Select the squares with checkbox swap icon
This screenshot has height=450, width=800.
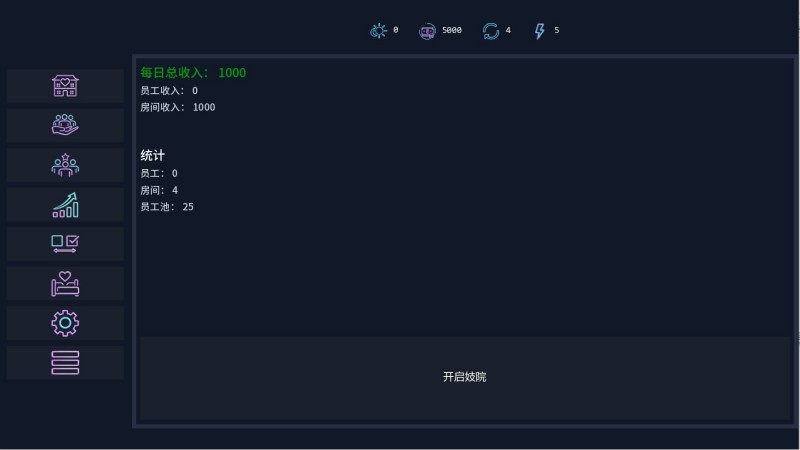pos(65,244)
